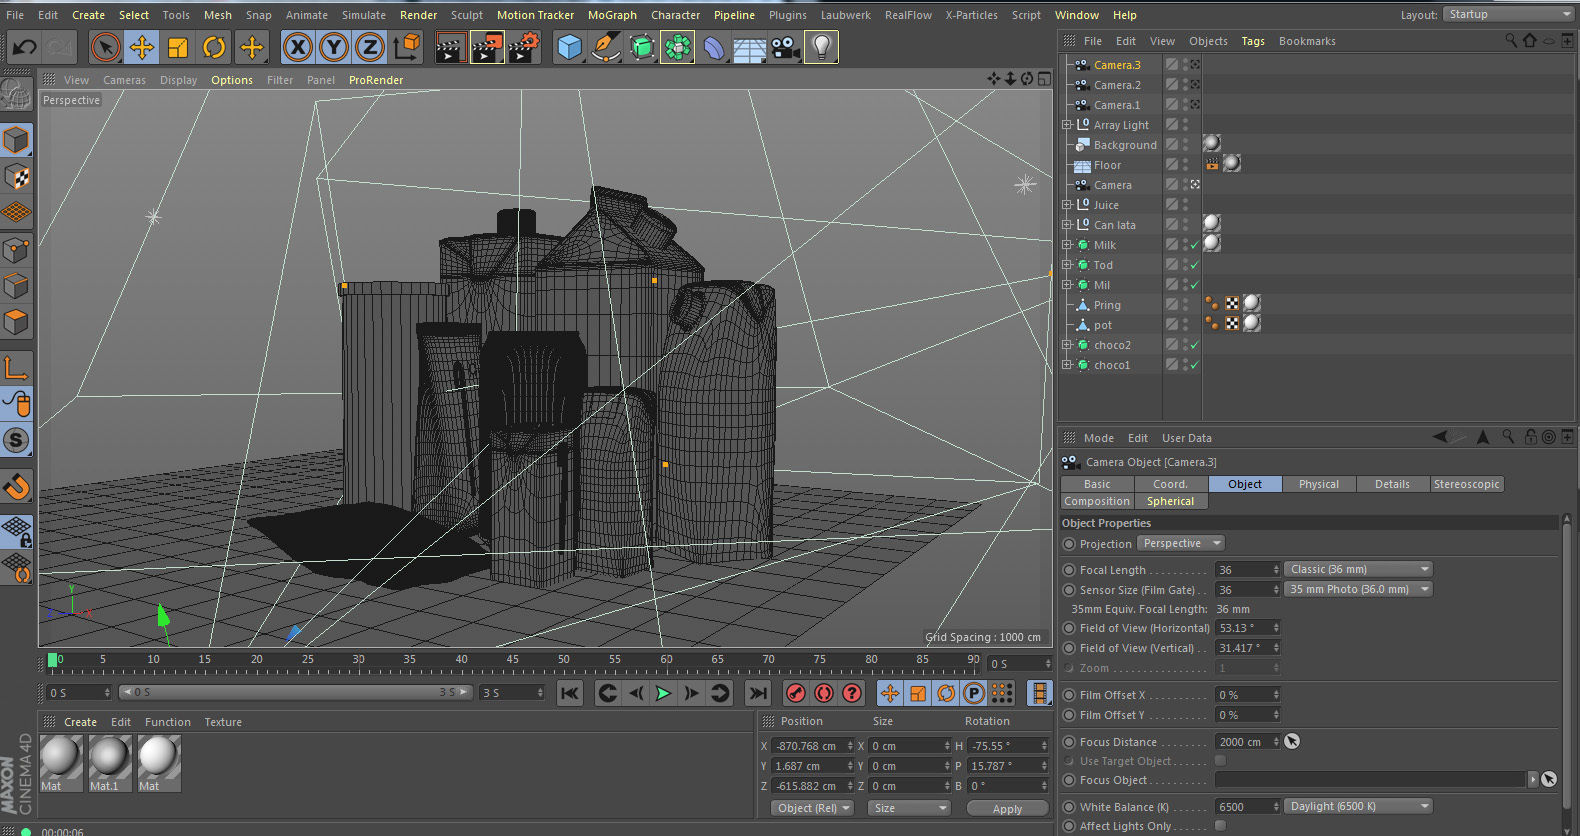Click the Light bulb icon
The height and width of the screenshot is (836, 1580).
click(x=821, y=47)
